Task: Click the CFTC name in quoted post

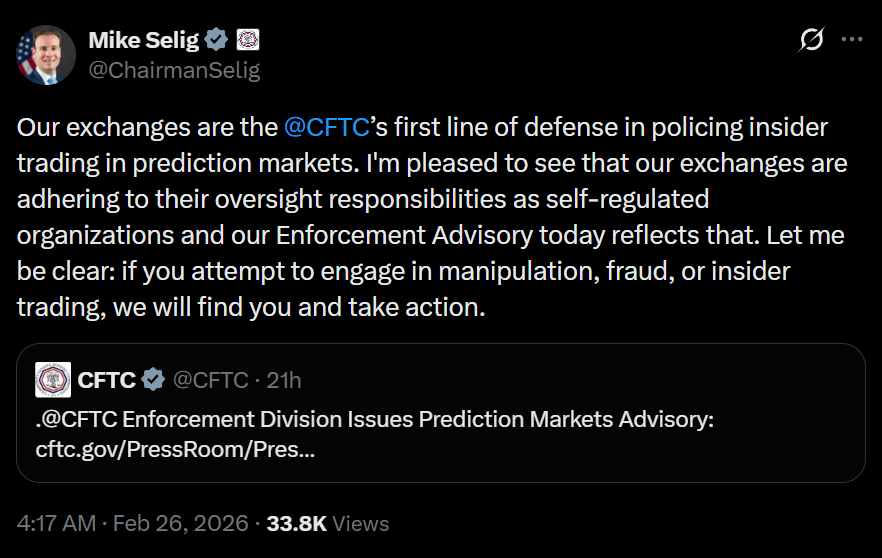Action: pyautogui.click(x=106, y=380)
